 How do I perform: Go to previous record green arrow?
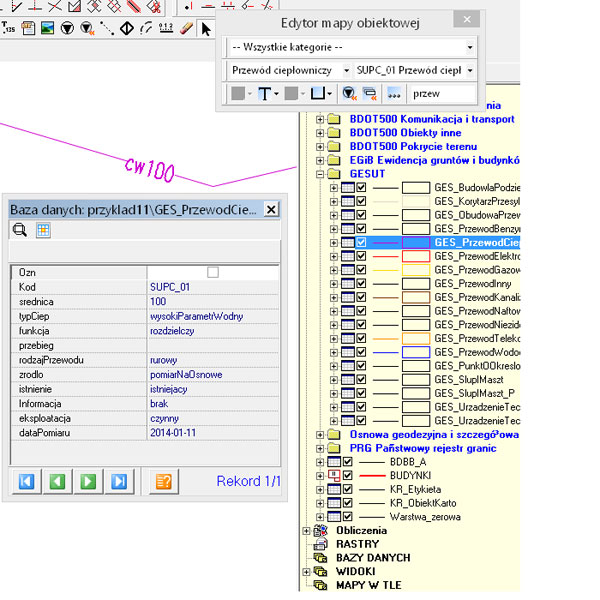click(x=57, y=481)
